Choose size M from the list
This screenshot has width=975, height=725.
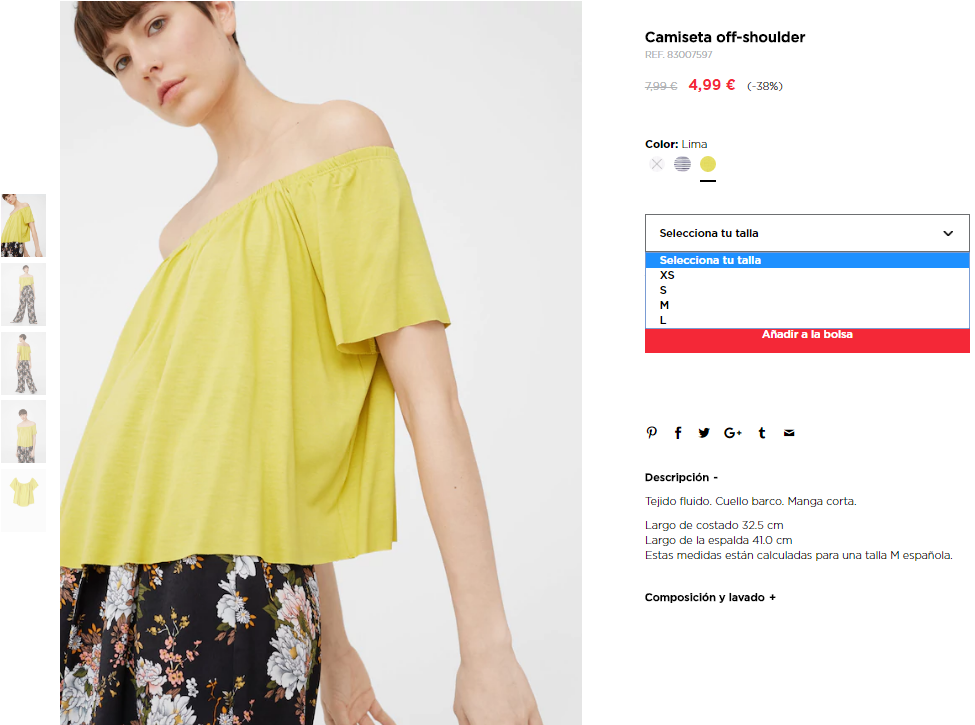(807, 305)
